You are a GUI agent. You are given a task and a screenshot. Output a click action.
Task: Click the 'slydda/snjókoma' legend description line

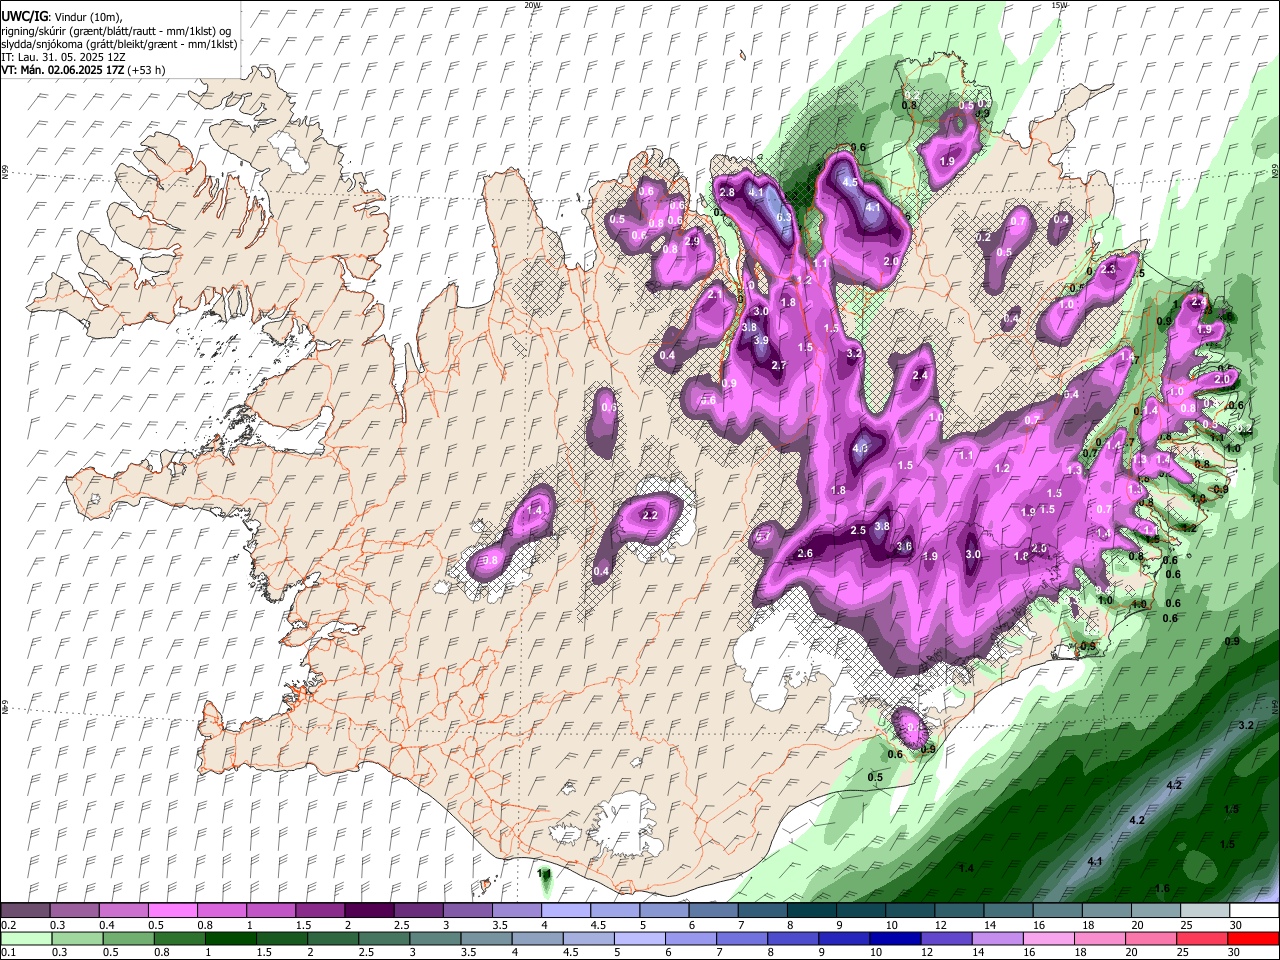point(119,44)
